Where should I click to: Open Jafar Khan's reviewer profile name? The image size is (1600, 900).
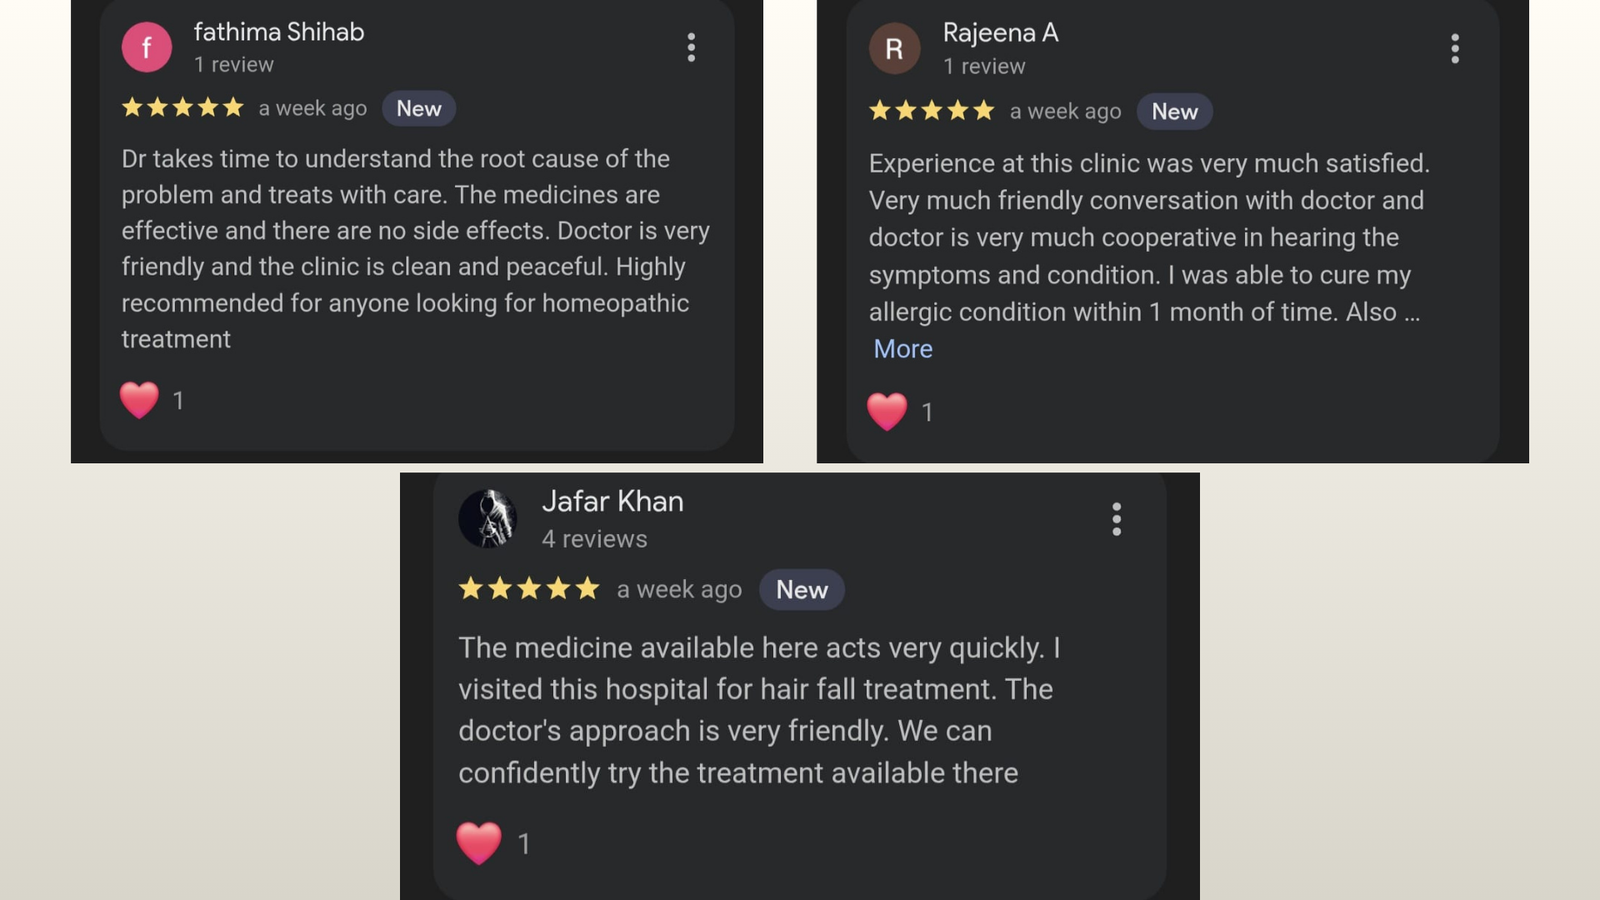[612, 501]
